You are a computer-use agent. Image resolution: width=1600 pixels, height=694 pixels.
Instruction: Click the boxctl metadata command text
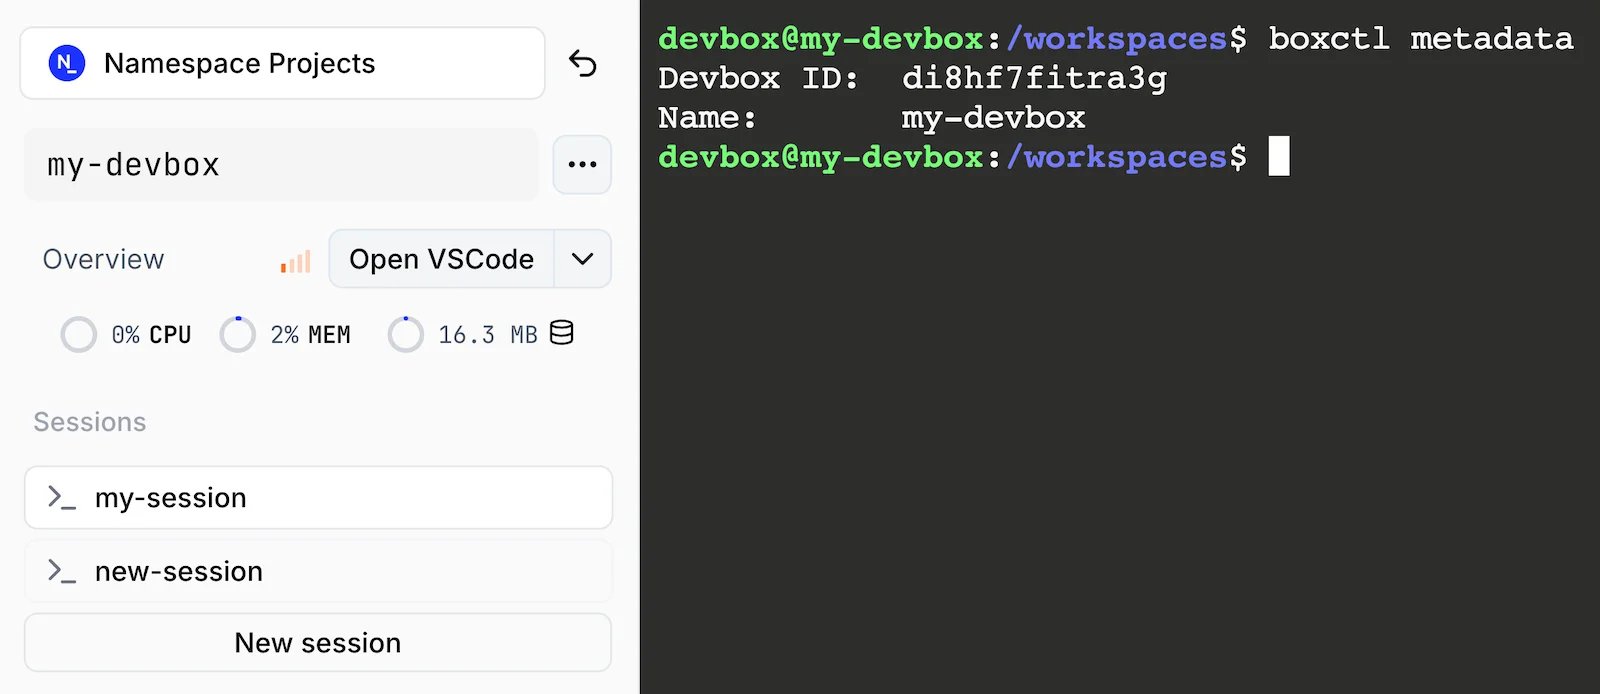tap(1421, 39)
